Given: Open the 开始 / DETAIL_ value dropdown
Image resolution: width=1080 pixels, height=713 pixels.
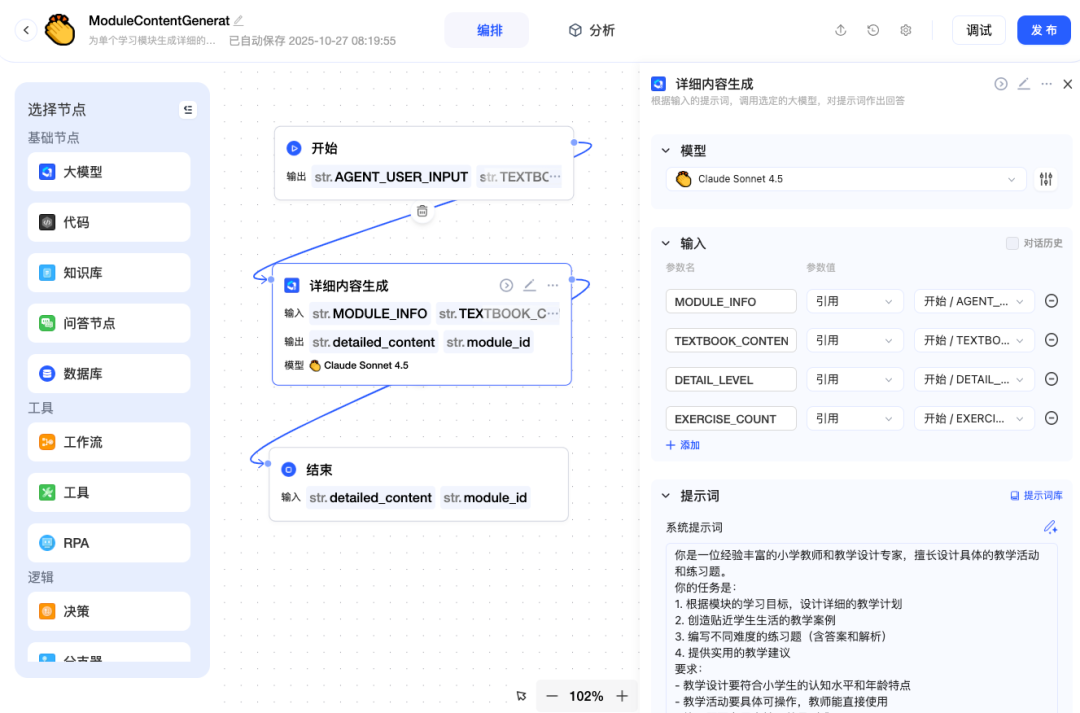Looking at the screenshot, I should click(974, 380).
